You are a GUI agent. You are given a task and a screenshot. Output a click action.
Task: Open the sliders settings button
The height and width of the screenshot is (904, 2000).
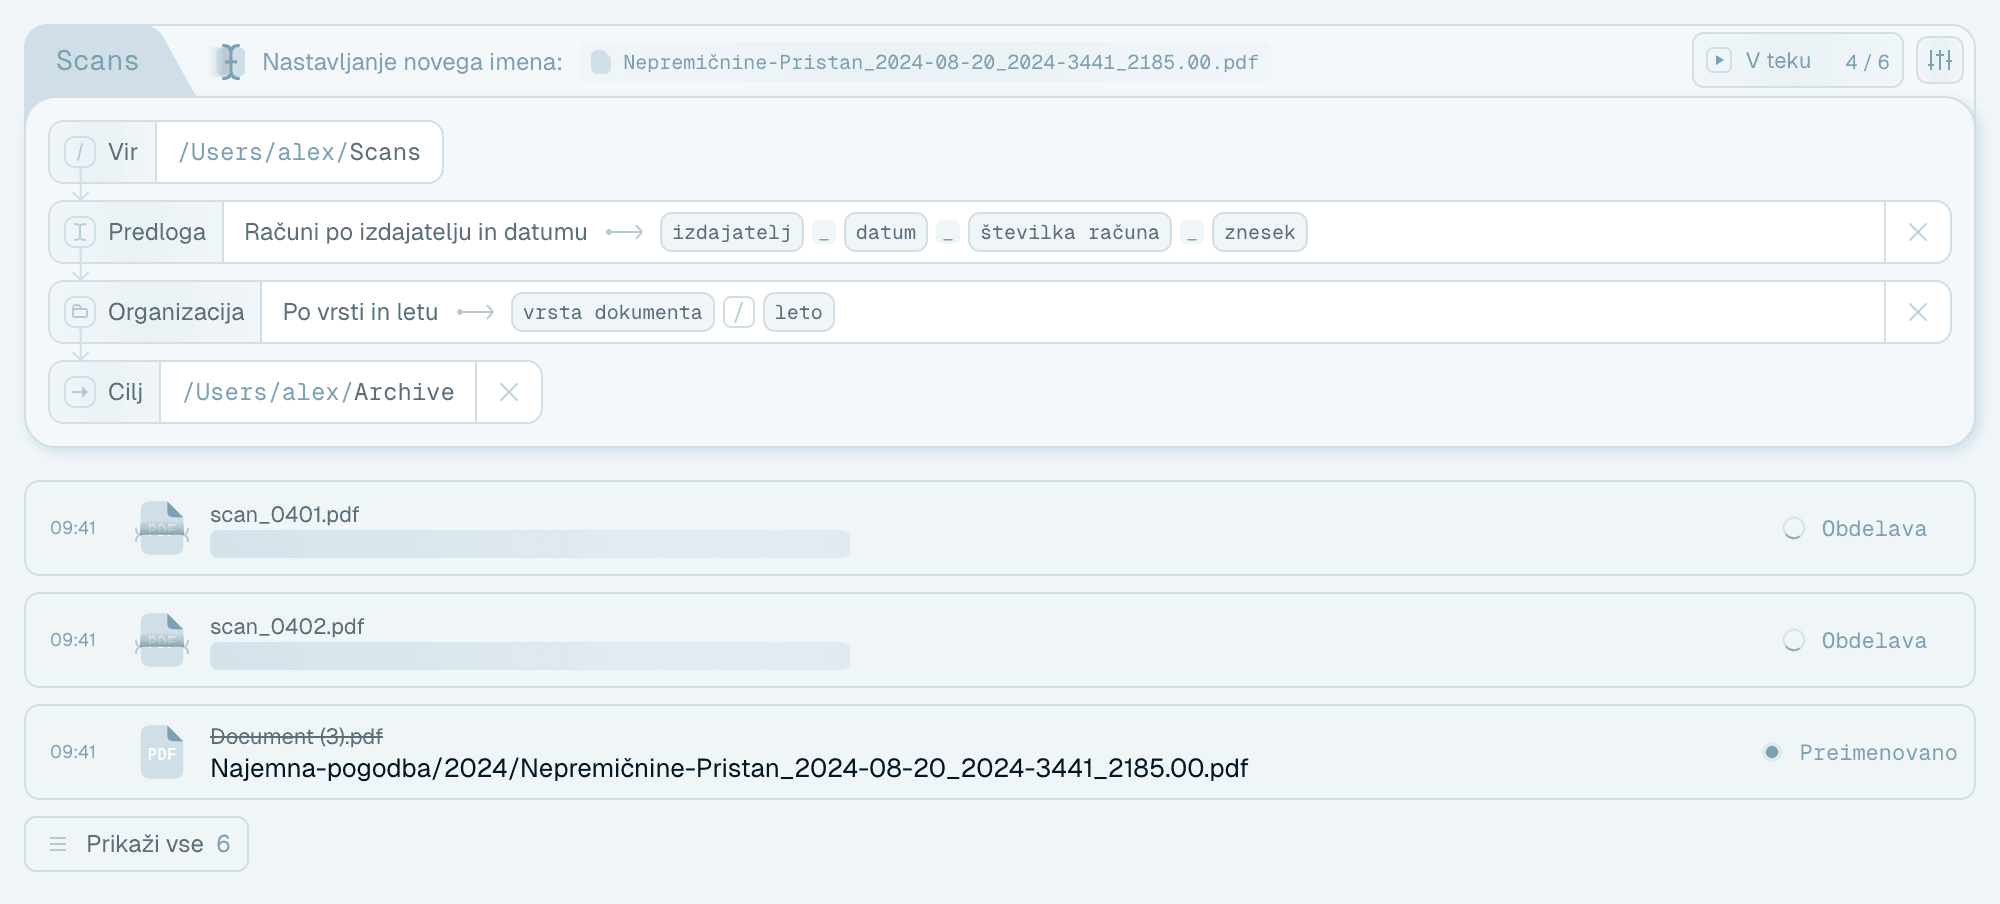tap(1940, 60)
